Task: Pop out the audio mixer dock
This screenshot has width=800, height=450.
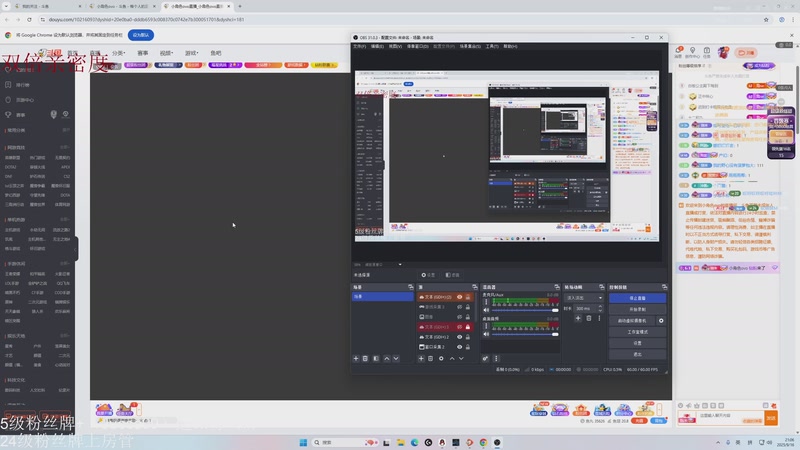Action: 557,287
